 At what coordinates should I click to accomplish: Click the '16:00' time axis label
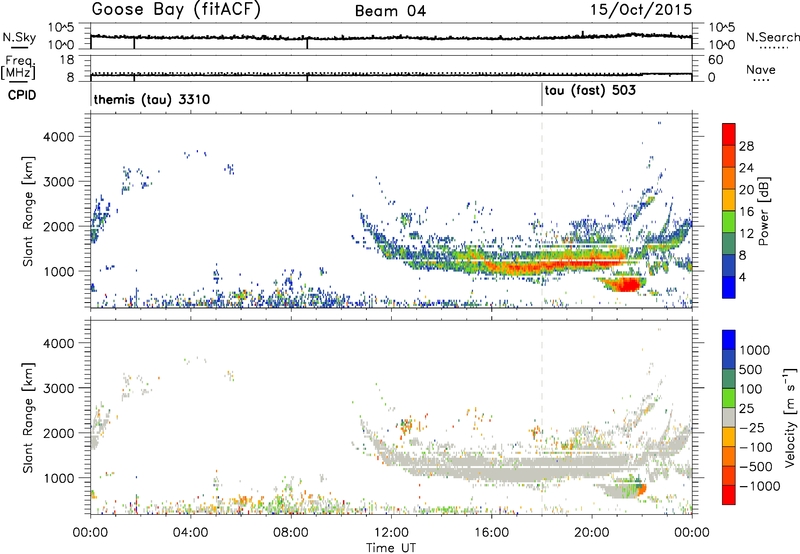[x=491, y=533]
